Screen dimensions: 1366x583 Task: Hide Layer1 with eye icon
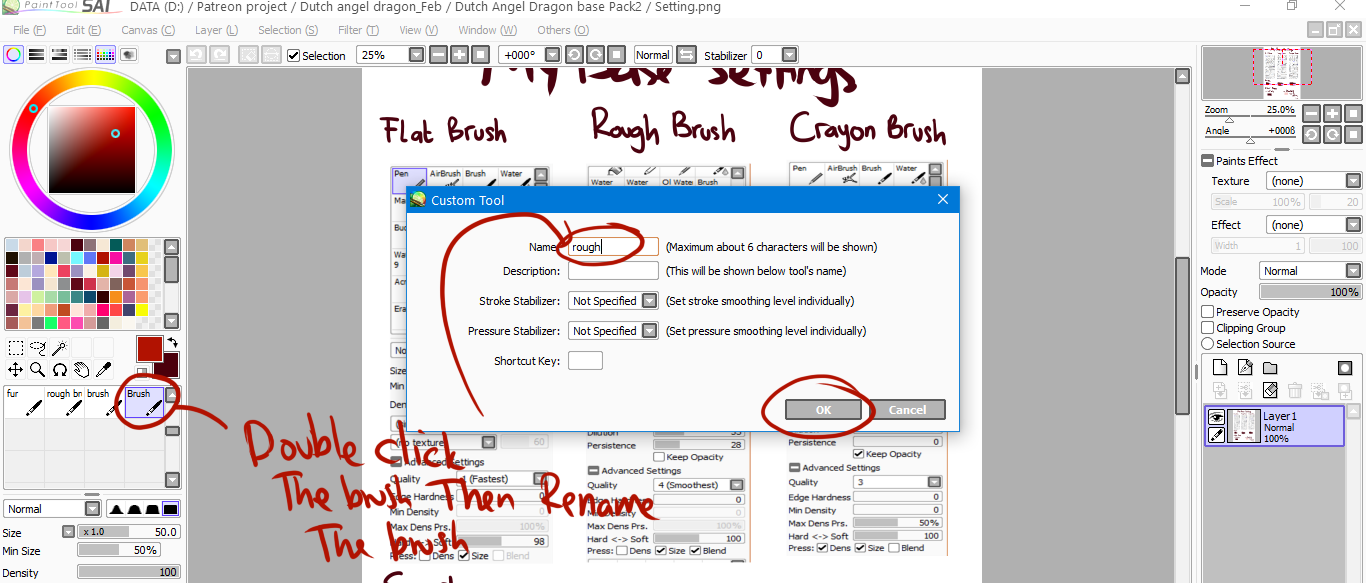click(x=1216, y=417)
